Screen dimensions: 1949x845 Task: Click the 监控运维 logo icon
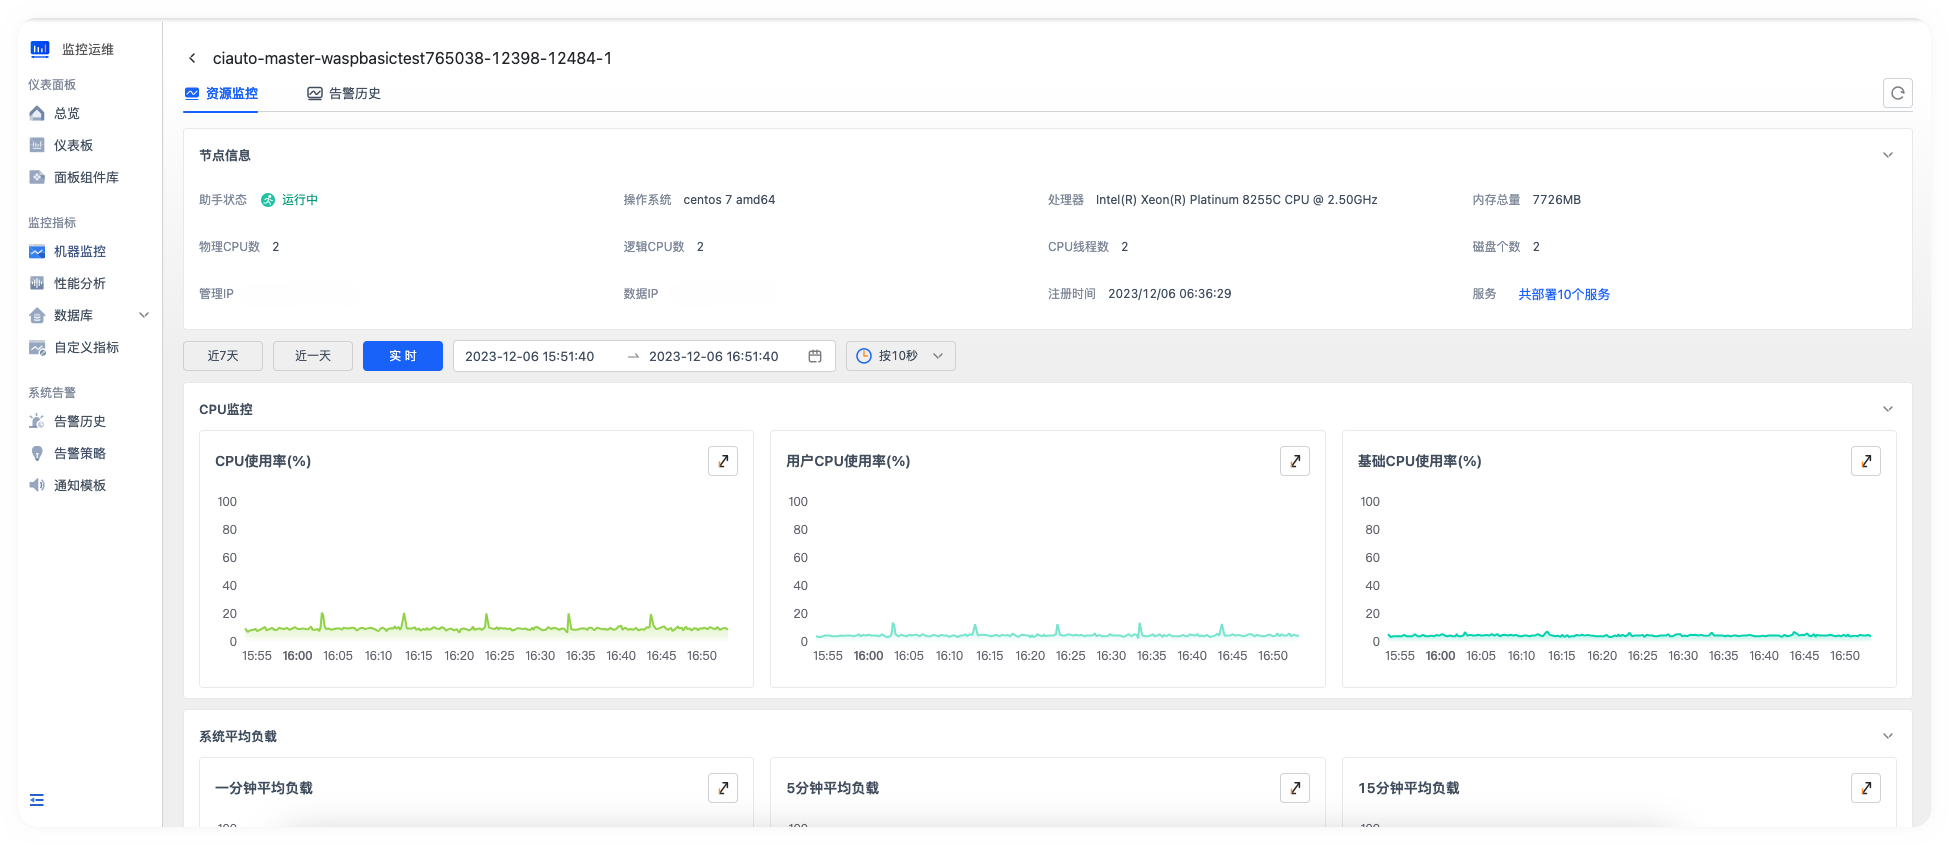click(x=40, y=49)
